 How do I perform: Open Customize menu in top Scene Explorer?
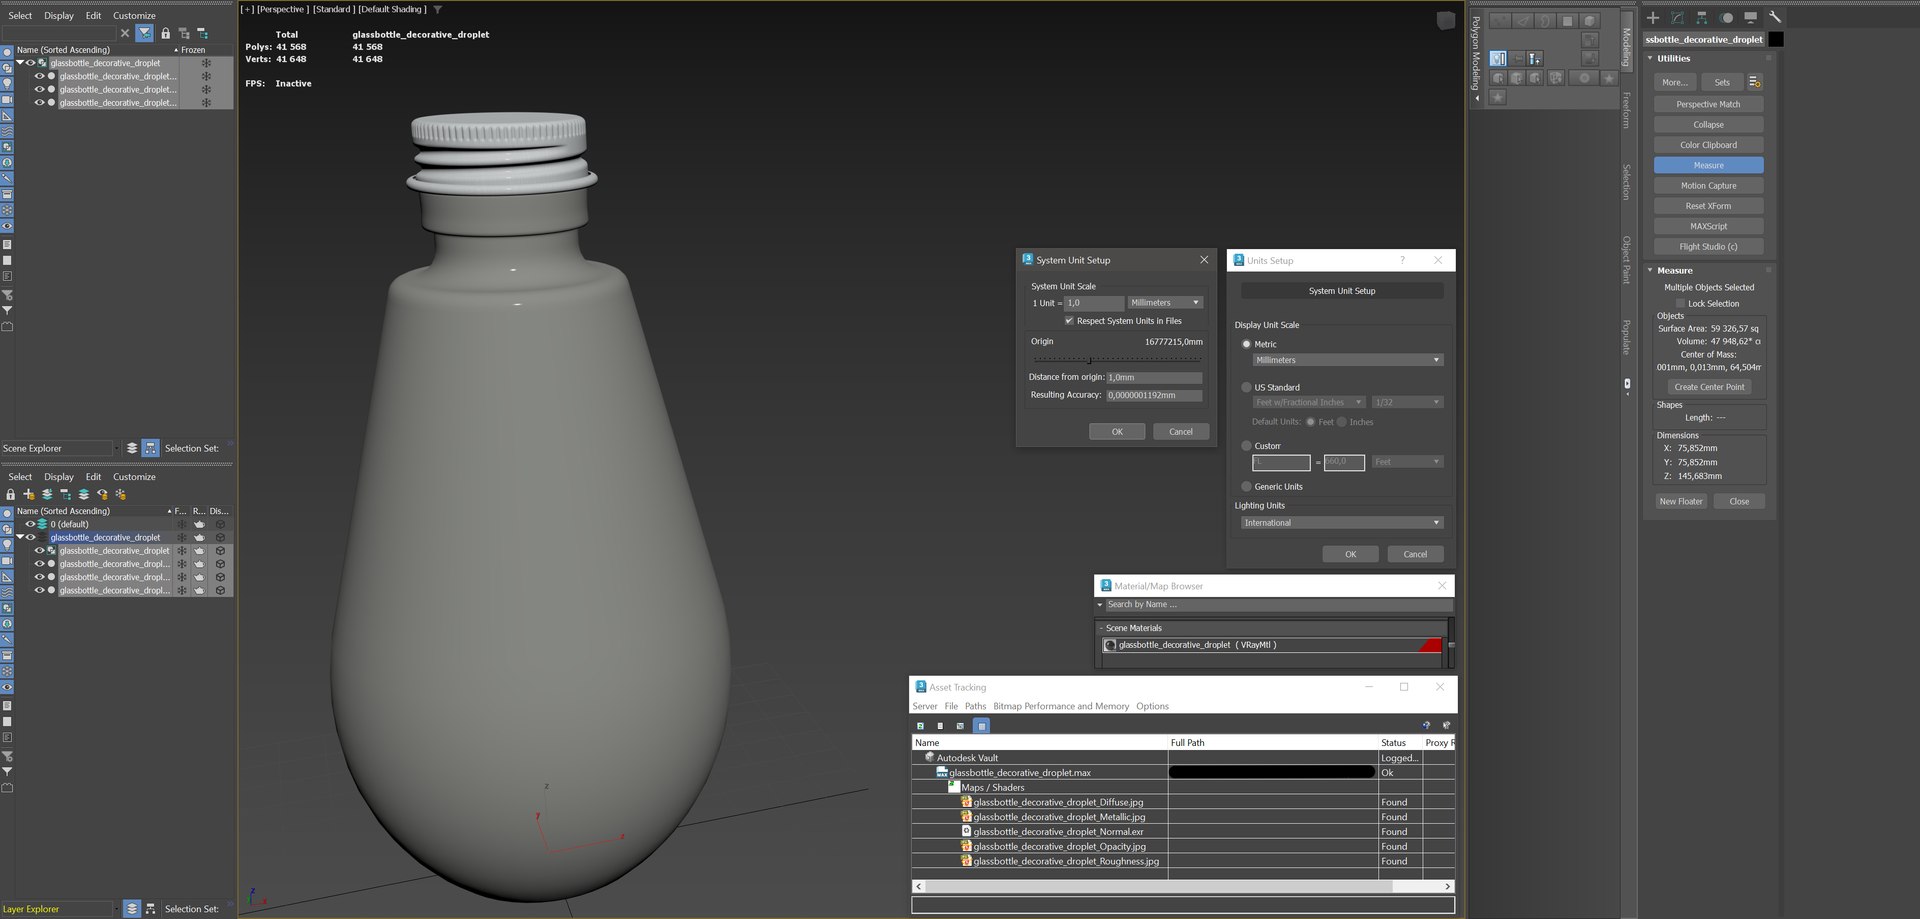[x=134, y=16]
